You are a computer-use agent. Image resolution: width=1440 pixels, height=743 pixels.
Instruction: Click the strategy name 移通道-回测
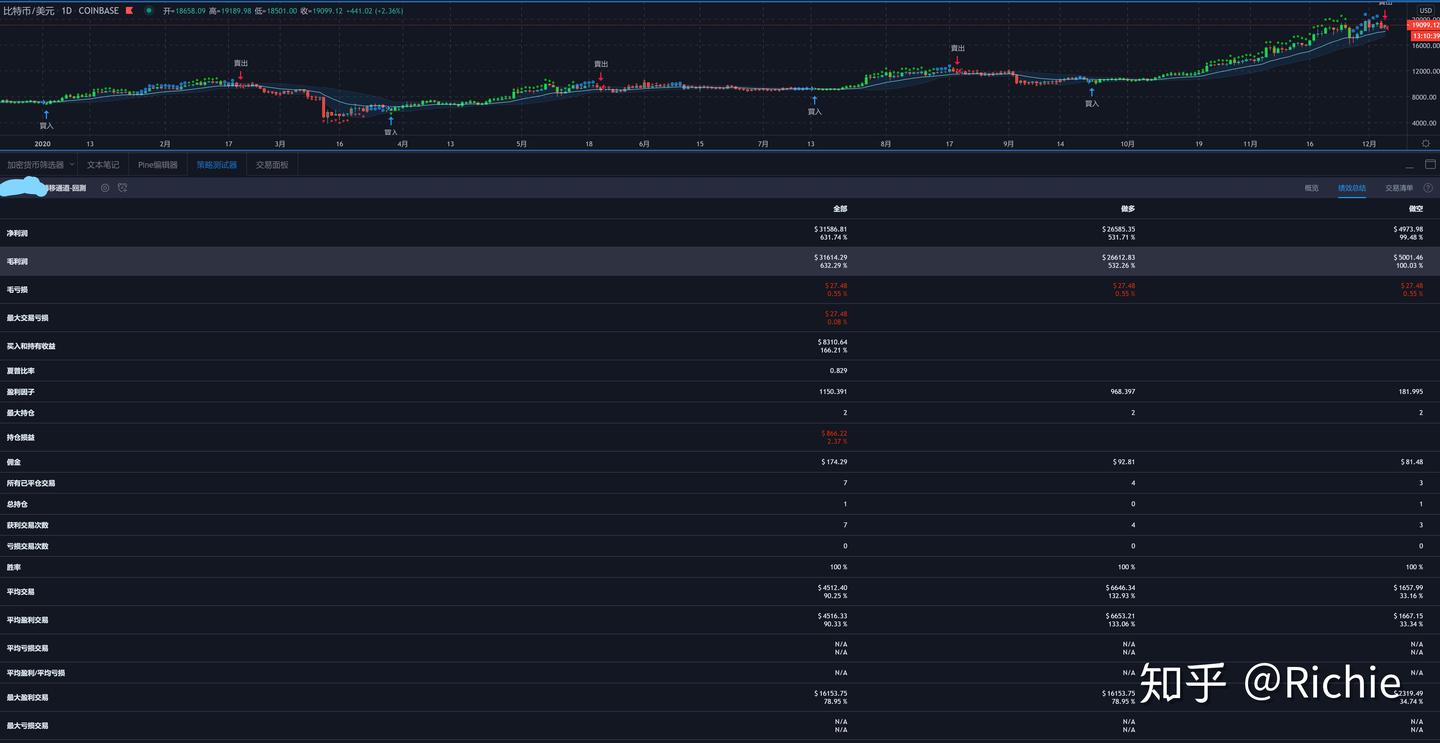tap(68, 187)
